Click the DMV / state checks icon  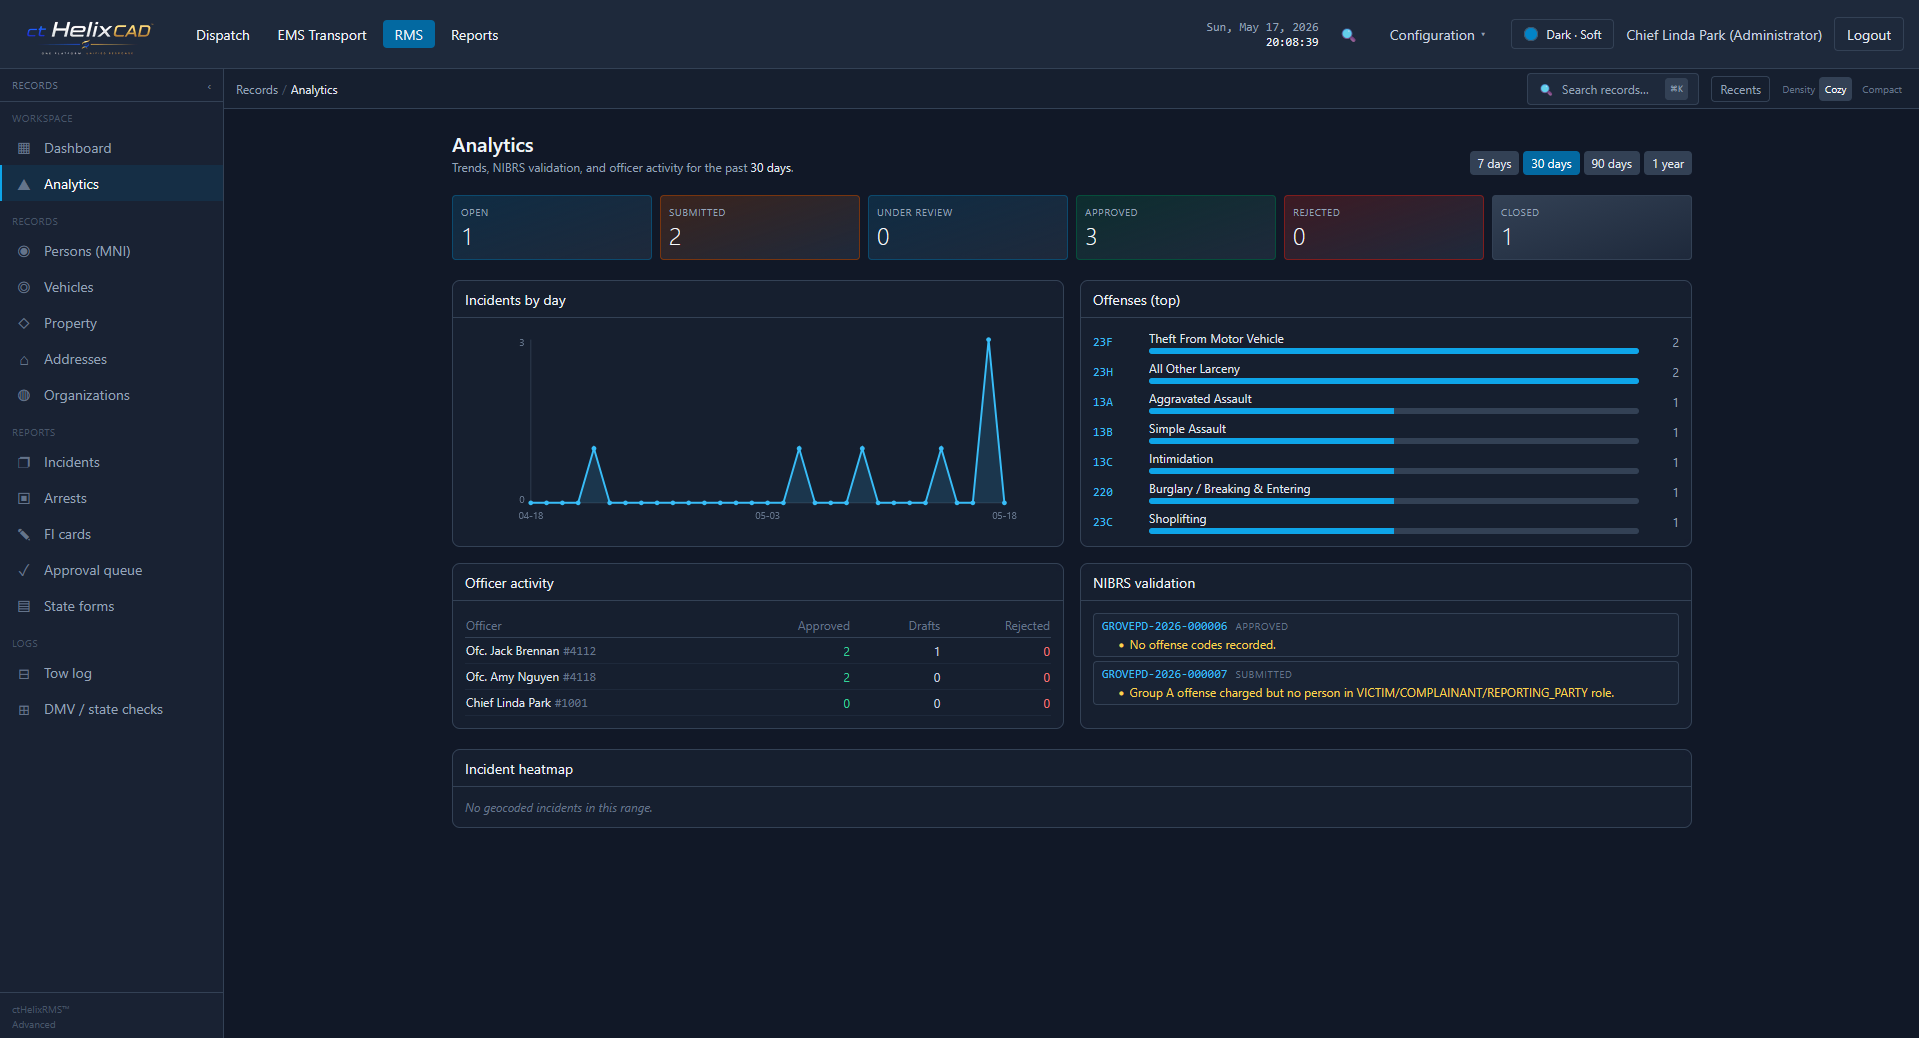tap(24, 709)
